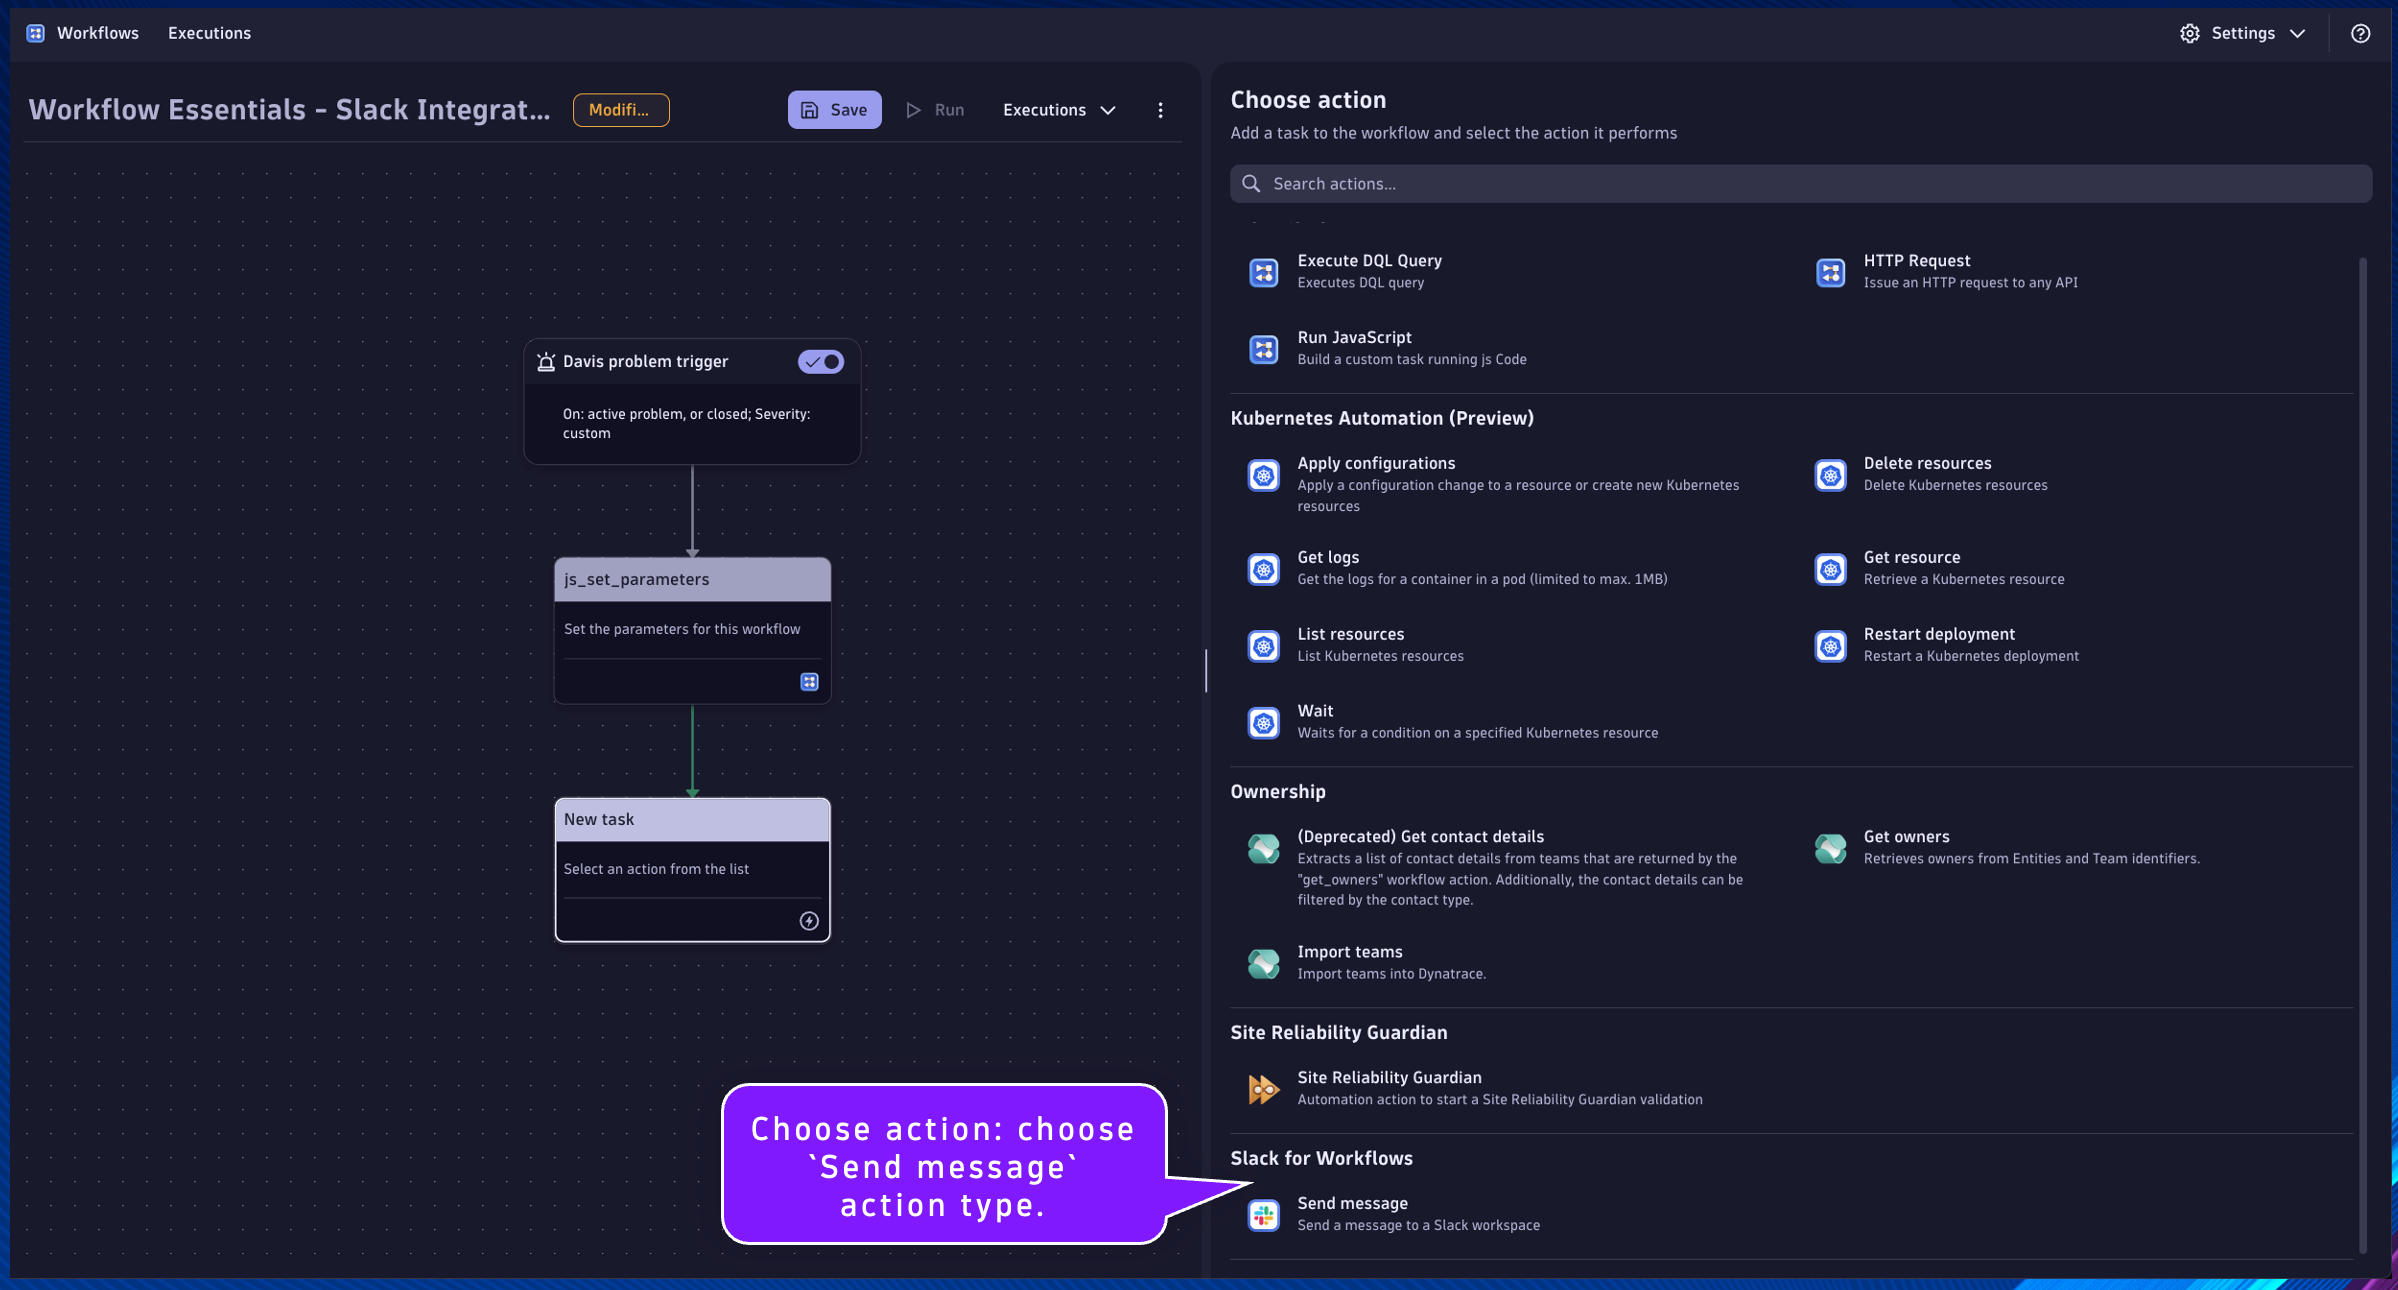Click the action list vertical scrollbar
Image resolution: width=2398 pixels, height=1290 pixels.
click(x=2363, y=755)
